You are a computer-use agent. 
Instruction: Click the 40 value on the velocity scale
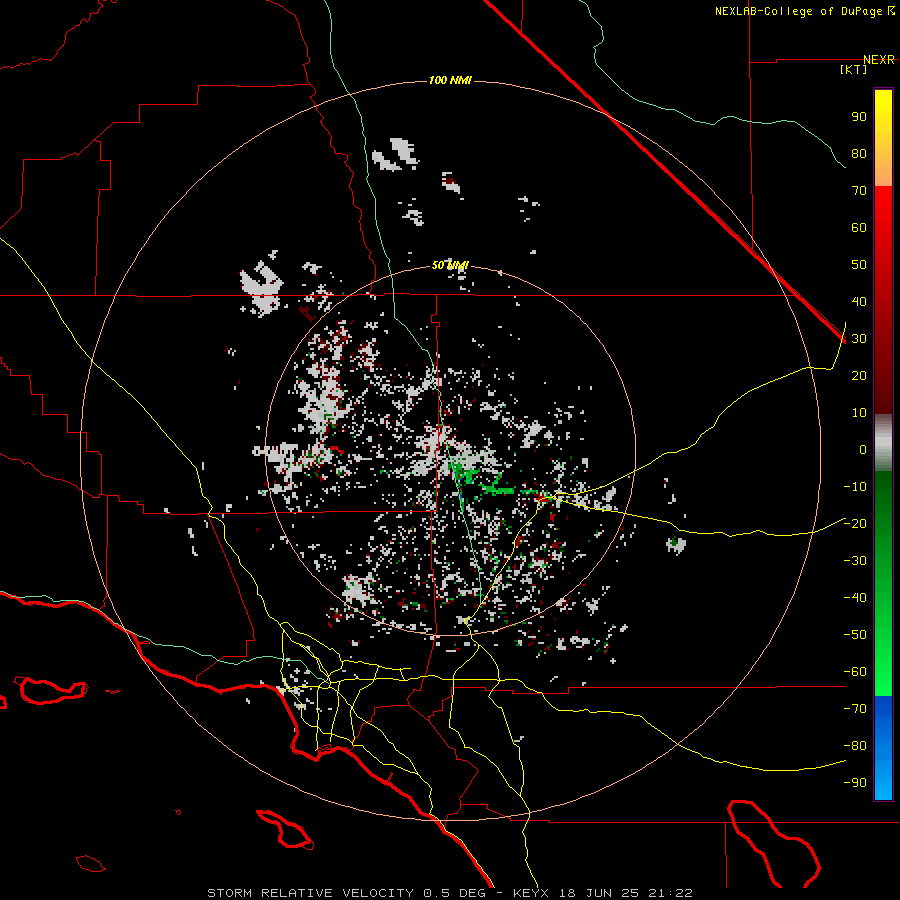point(859,302)
